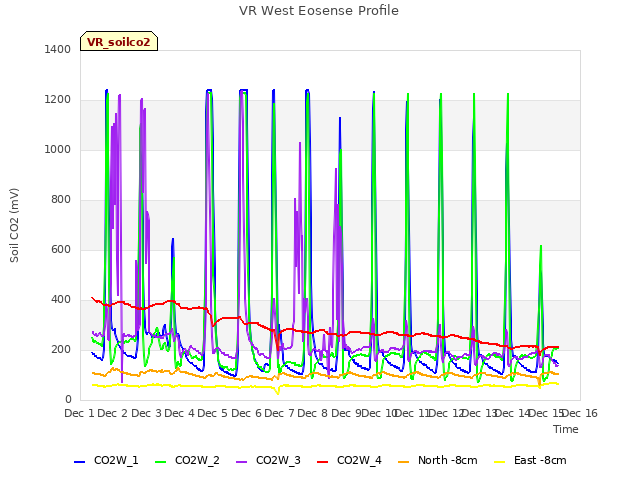Click the Dec 6 x-axis tick label

pos(246,413)
